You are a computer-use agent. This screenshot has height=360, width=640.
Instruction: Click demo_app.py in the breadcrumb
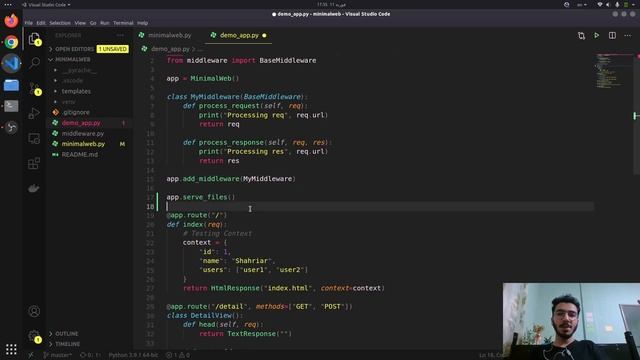[x=170, y=49]
